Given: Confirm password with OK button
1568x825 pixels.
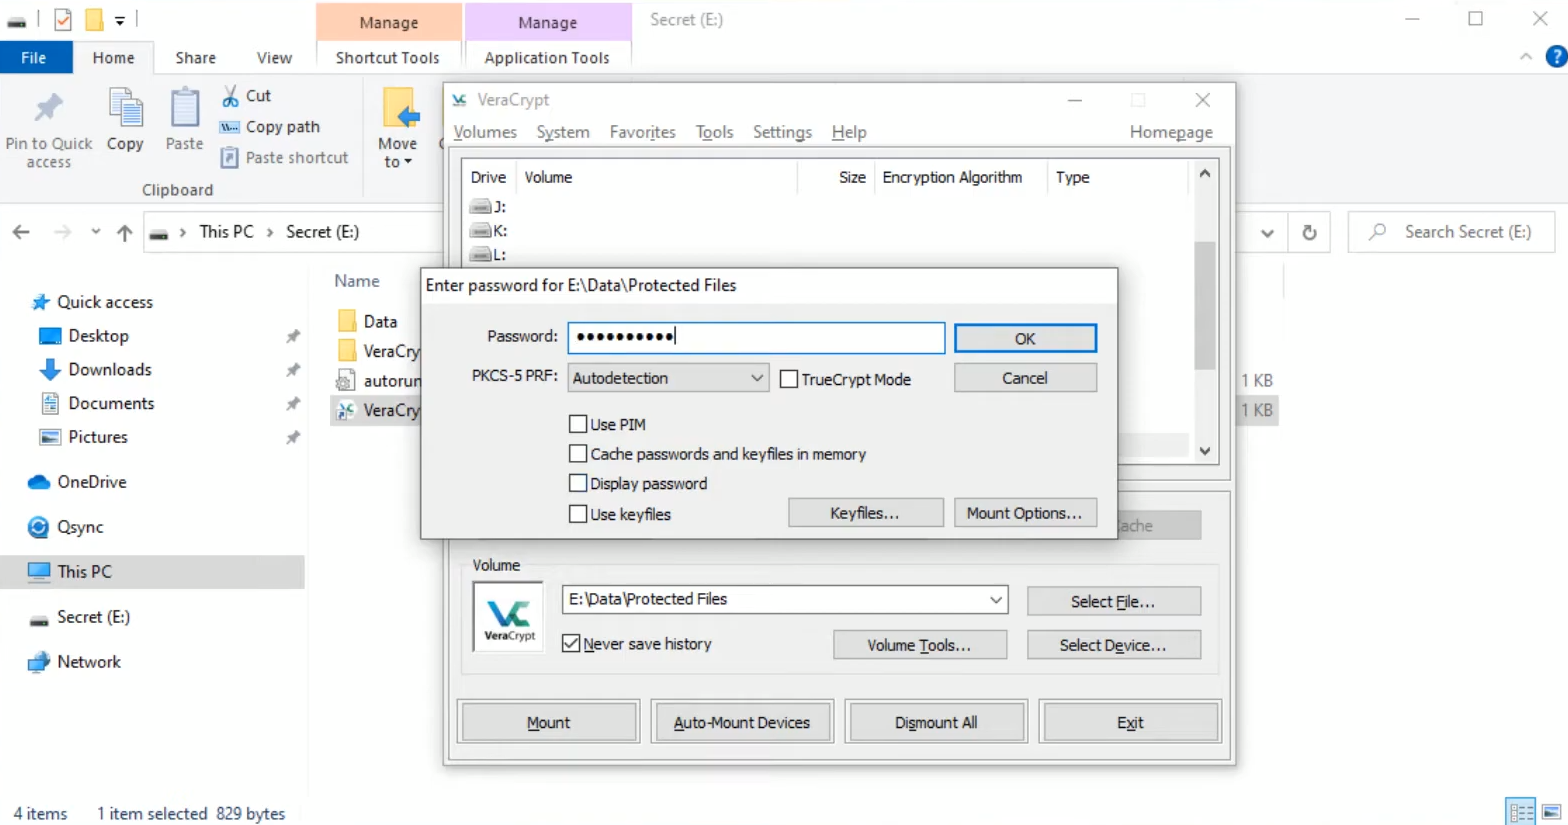Looking at the screenshot, I should click(x=1025, y=339).
